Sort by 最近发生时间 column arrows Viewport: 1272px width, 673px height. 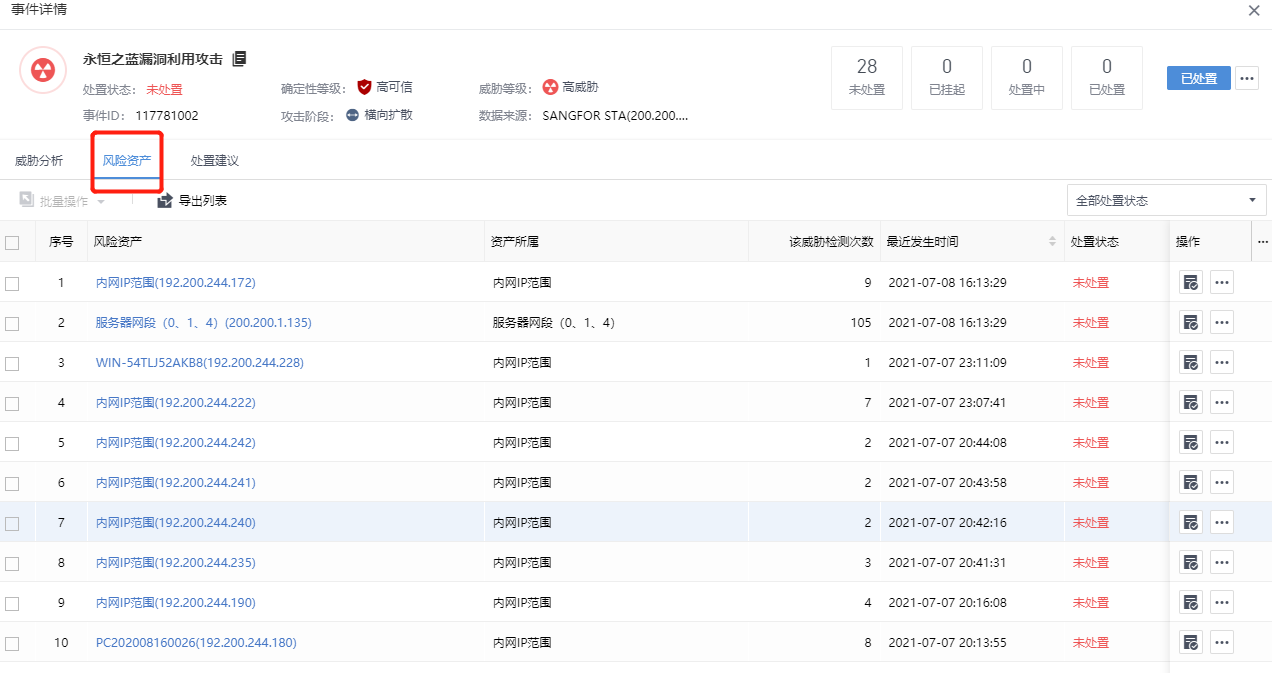click(x=1052, y=242)
